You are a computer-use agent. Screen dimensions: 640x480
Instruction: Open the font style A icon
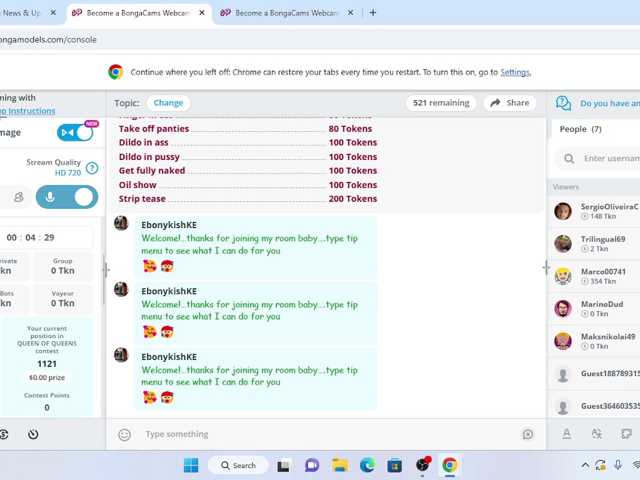[567, 433]
